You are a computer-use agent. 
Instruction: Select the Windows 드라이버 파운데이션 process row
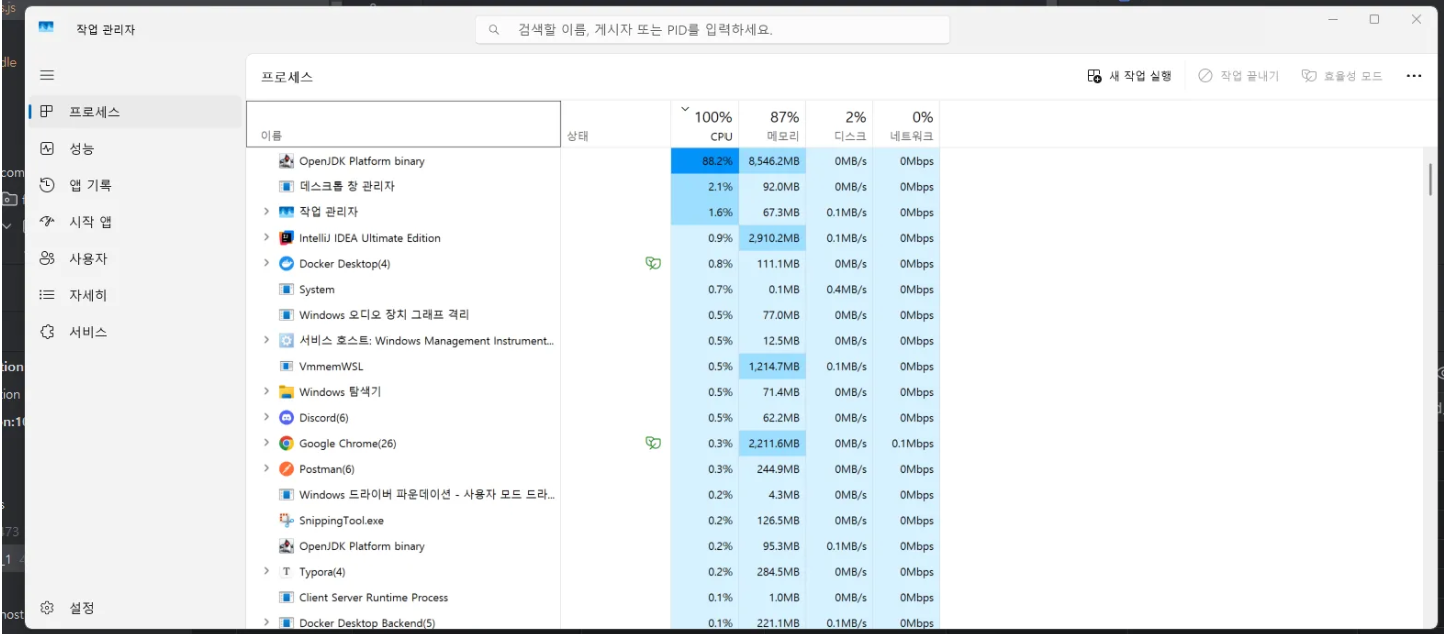click(x=593, y=495)
